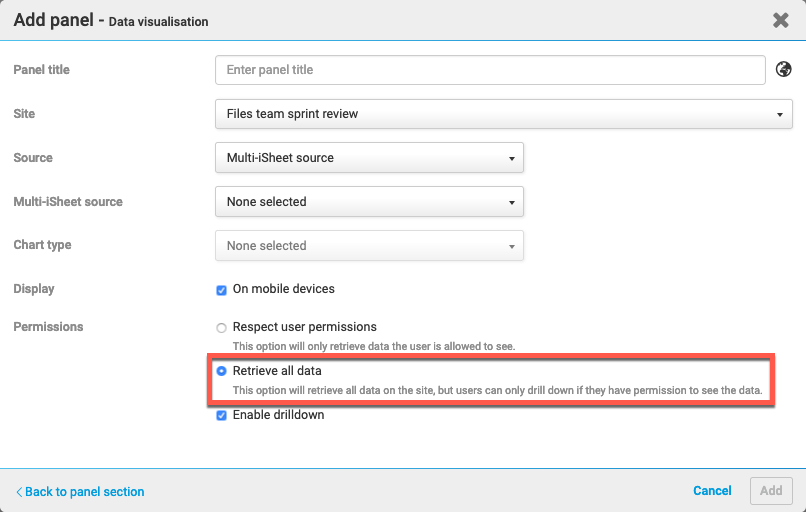
Task: Select the Retrieve all data radio button
Action: pos(222,371)
